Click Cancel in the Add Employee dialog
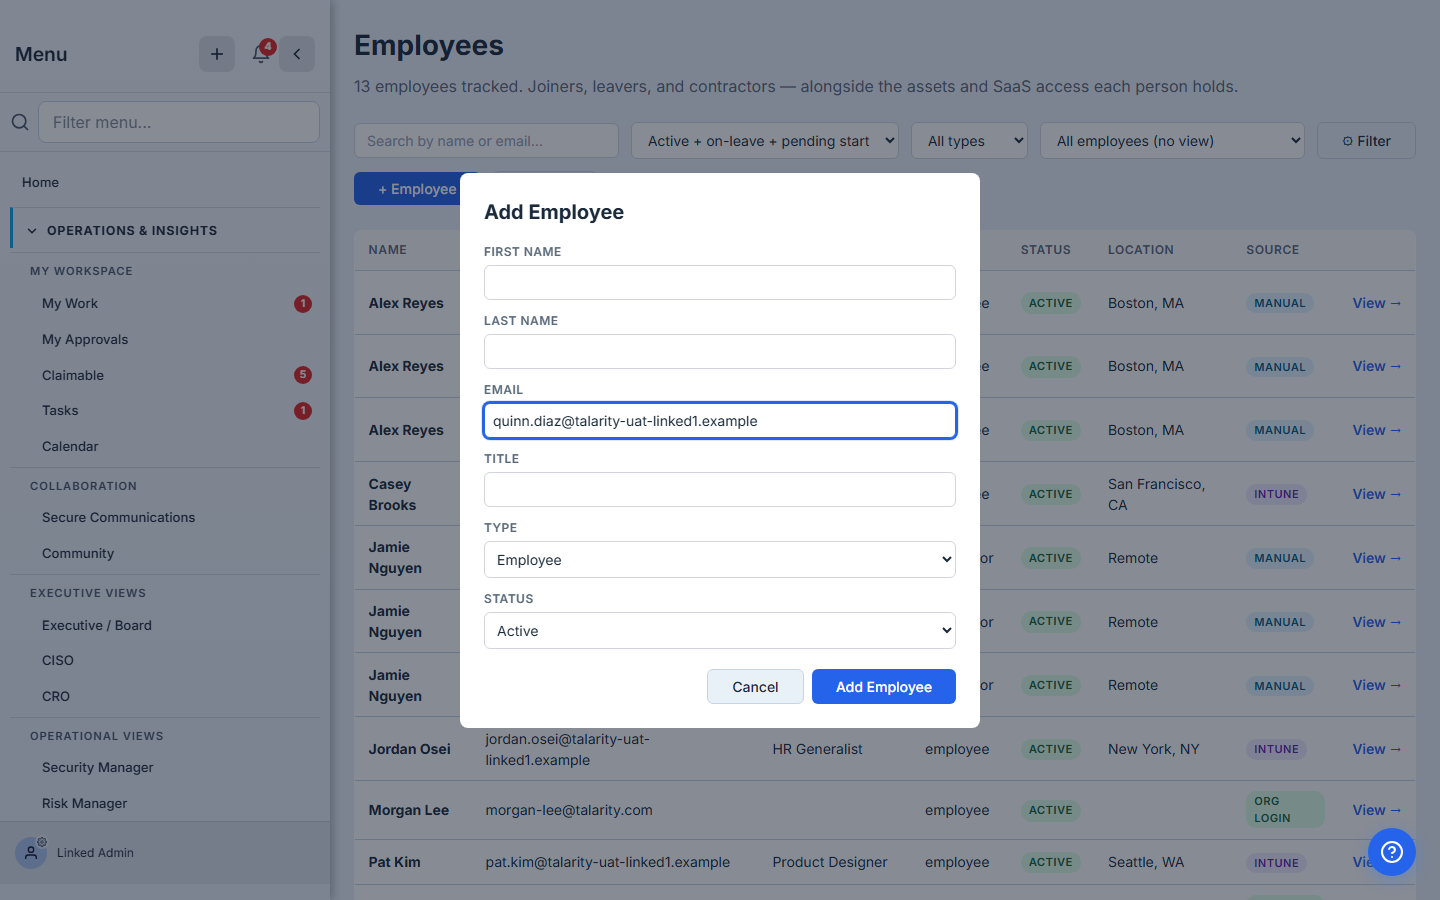Image resolution: width=1440 pixels, height=900 pixels. (755, 687)
